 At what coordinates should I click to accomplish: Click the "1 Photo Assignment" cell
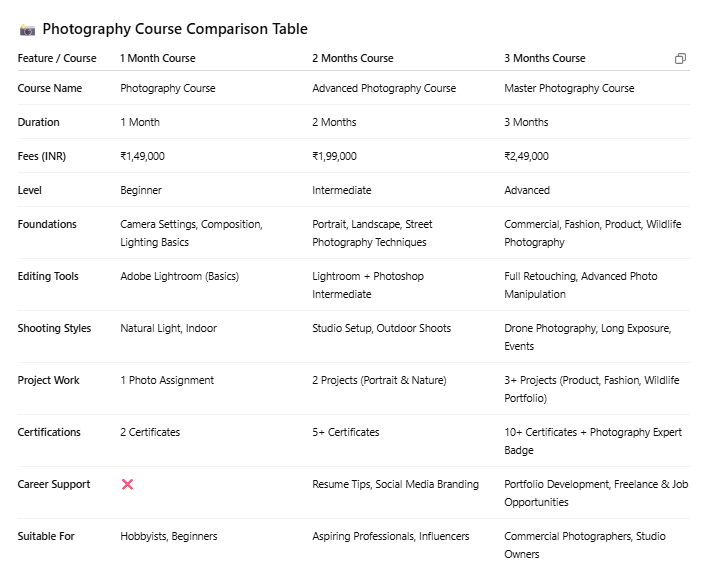pos(167,381)
